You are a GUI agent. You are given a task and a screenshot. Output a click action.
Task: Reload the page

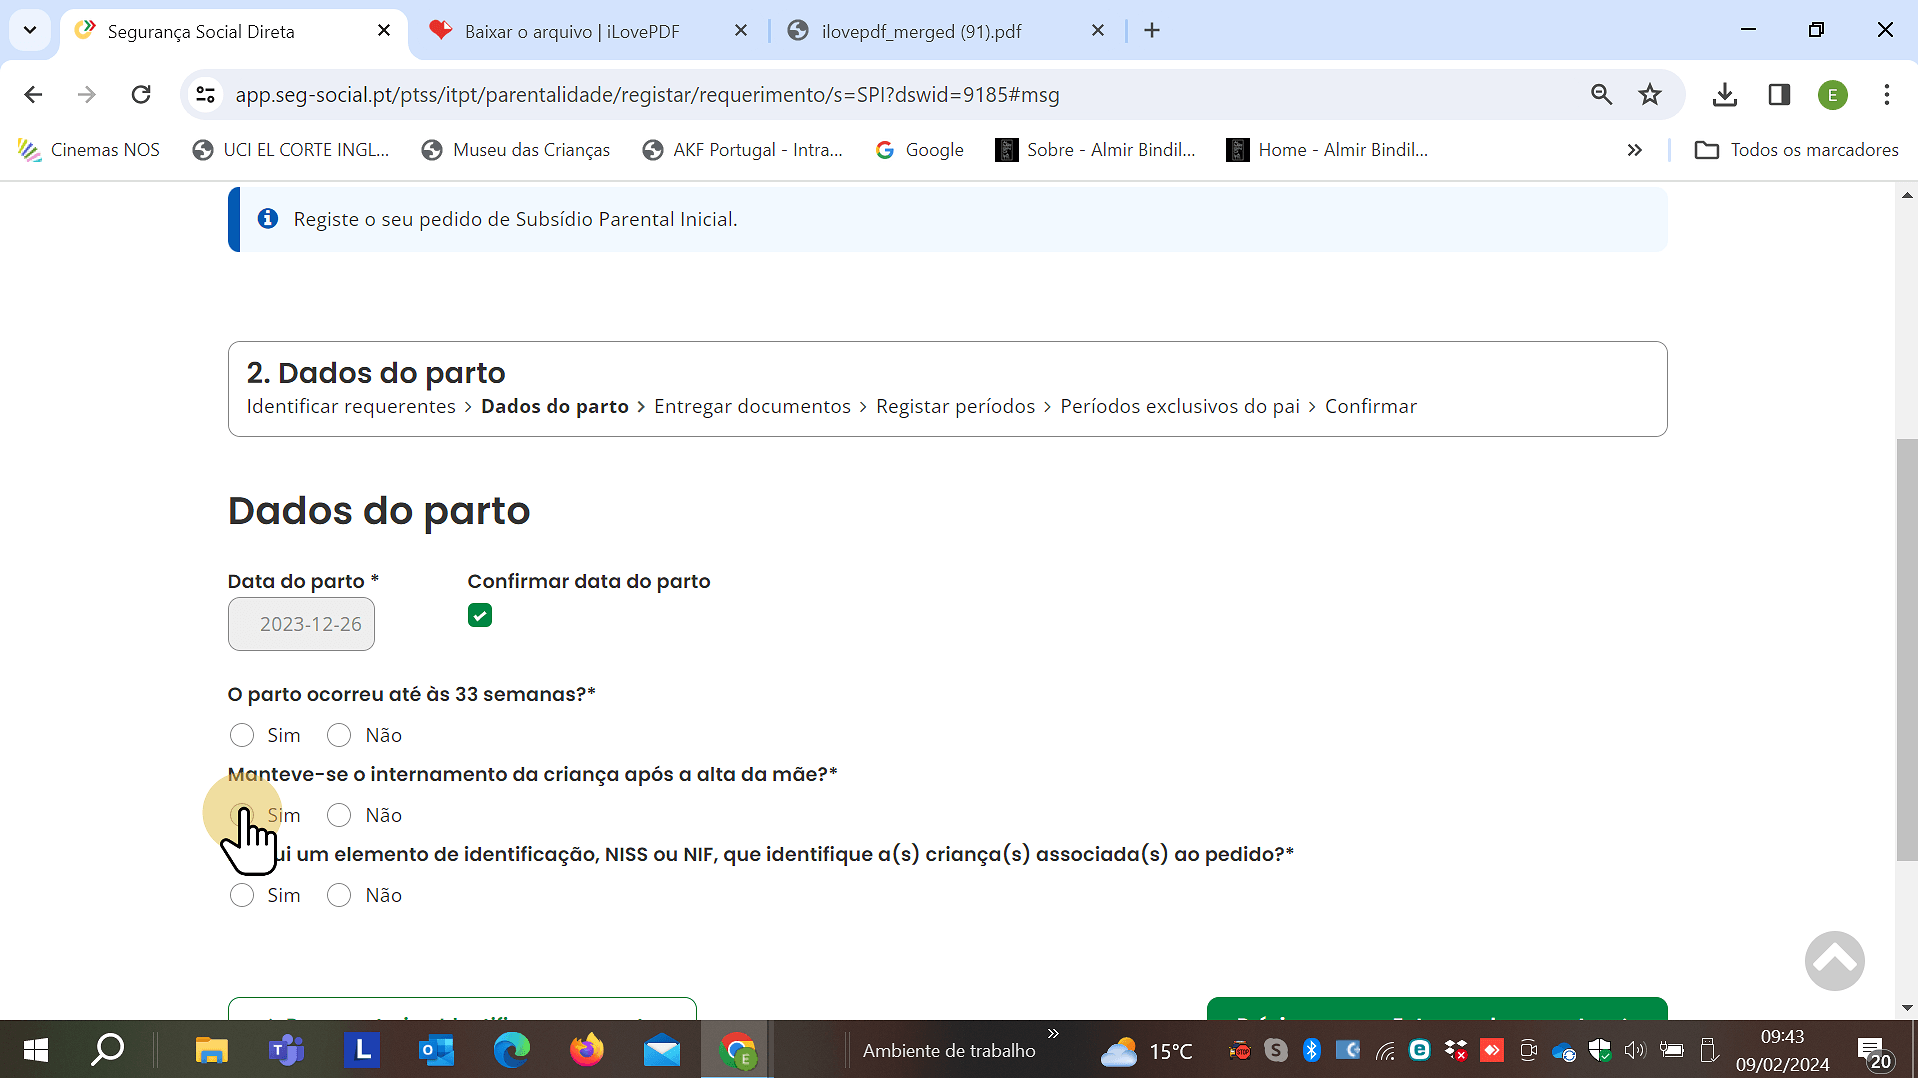(141, 94)
